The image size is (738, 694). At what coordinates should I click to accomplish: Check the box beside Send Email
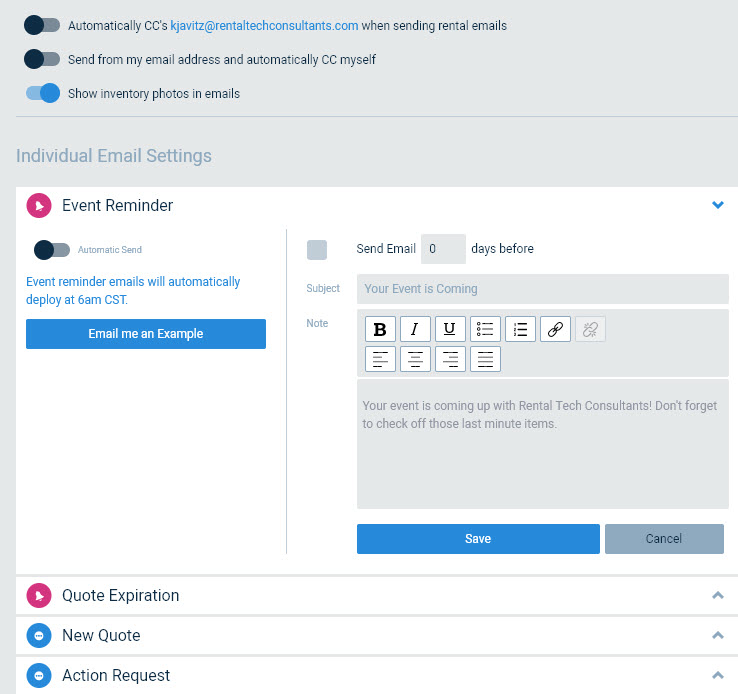click(x=317, y=250)
